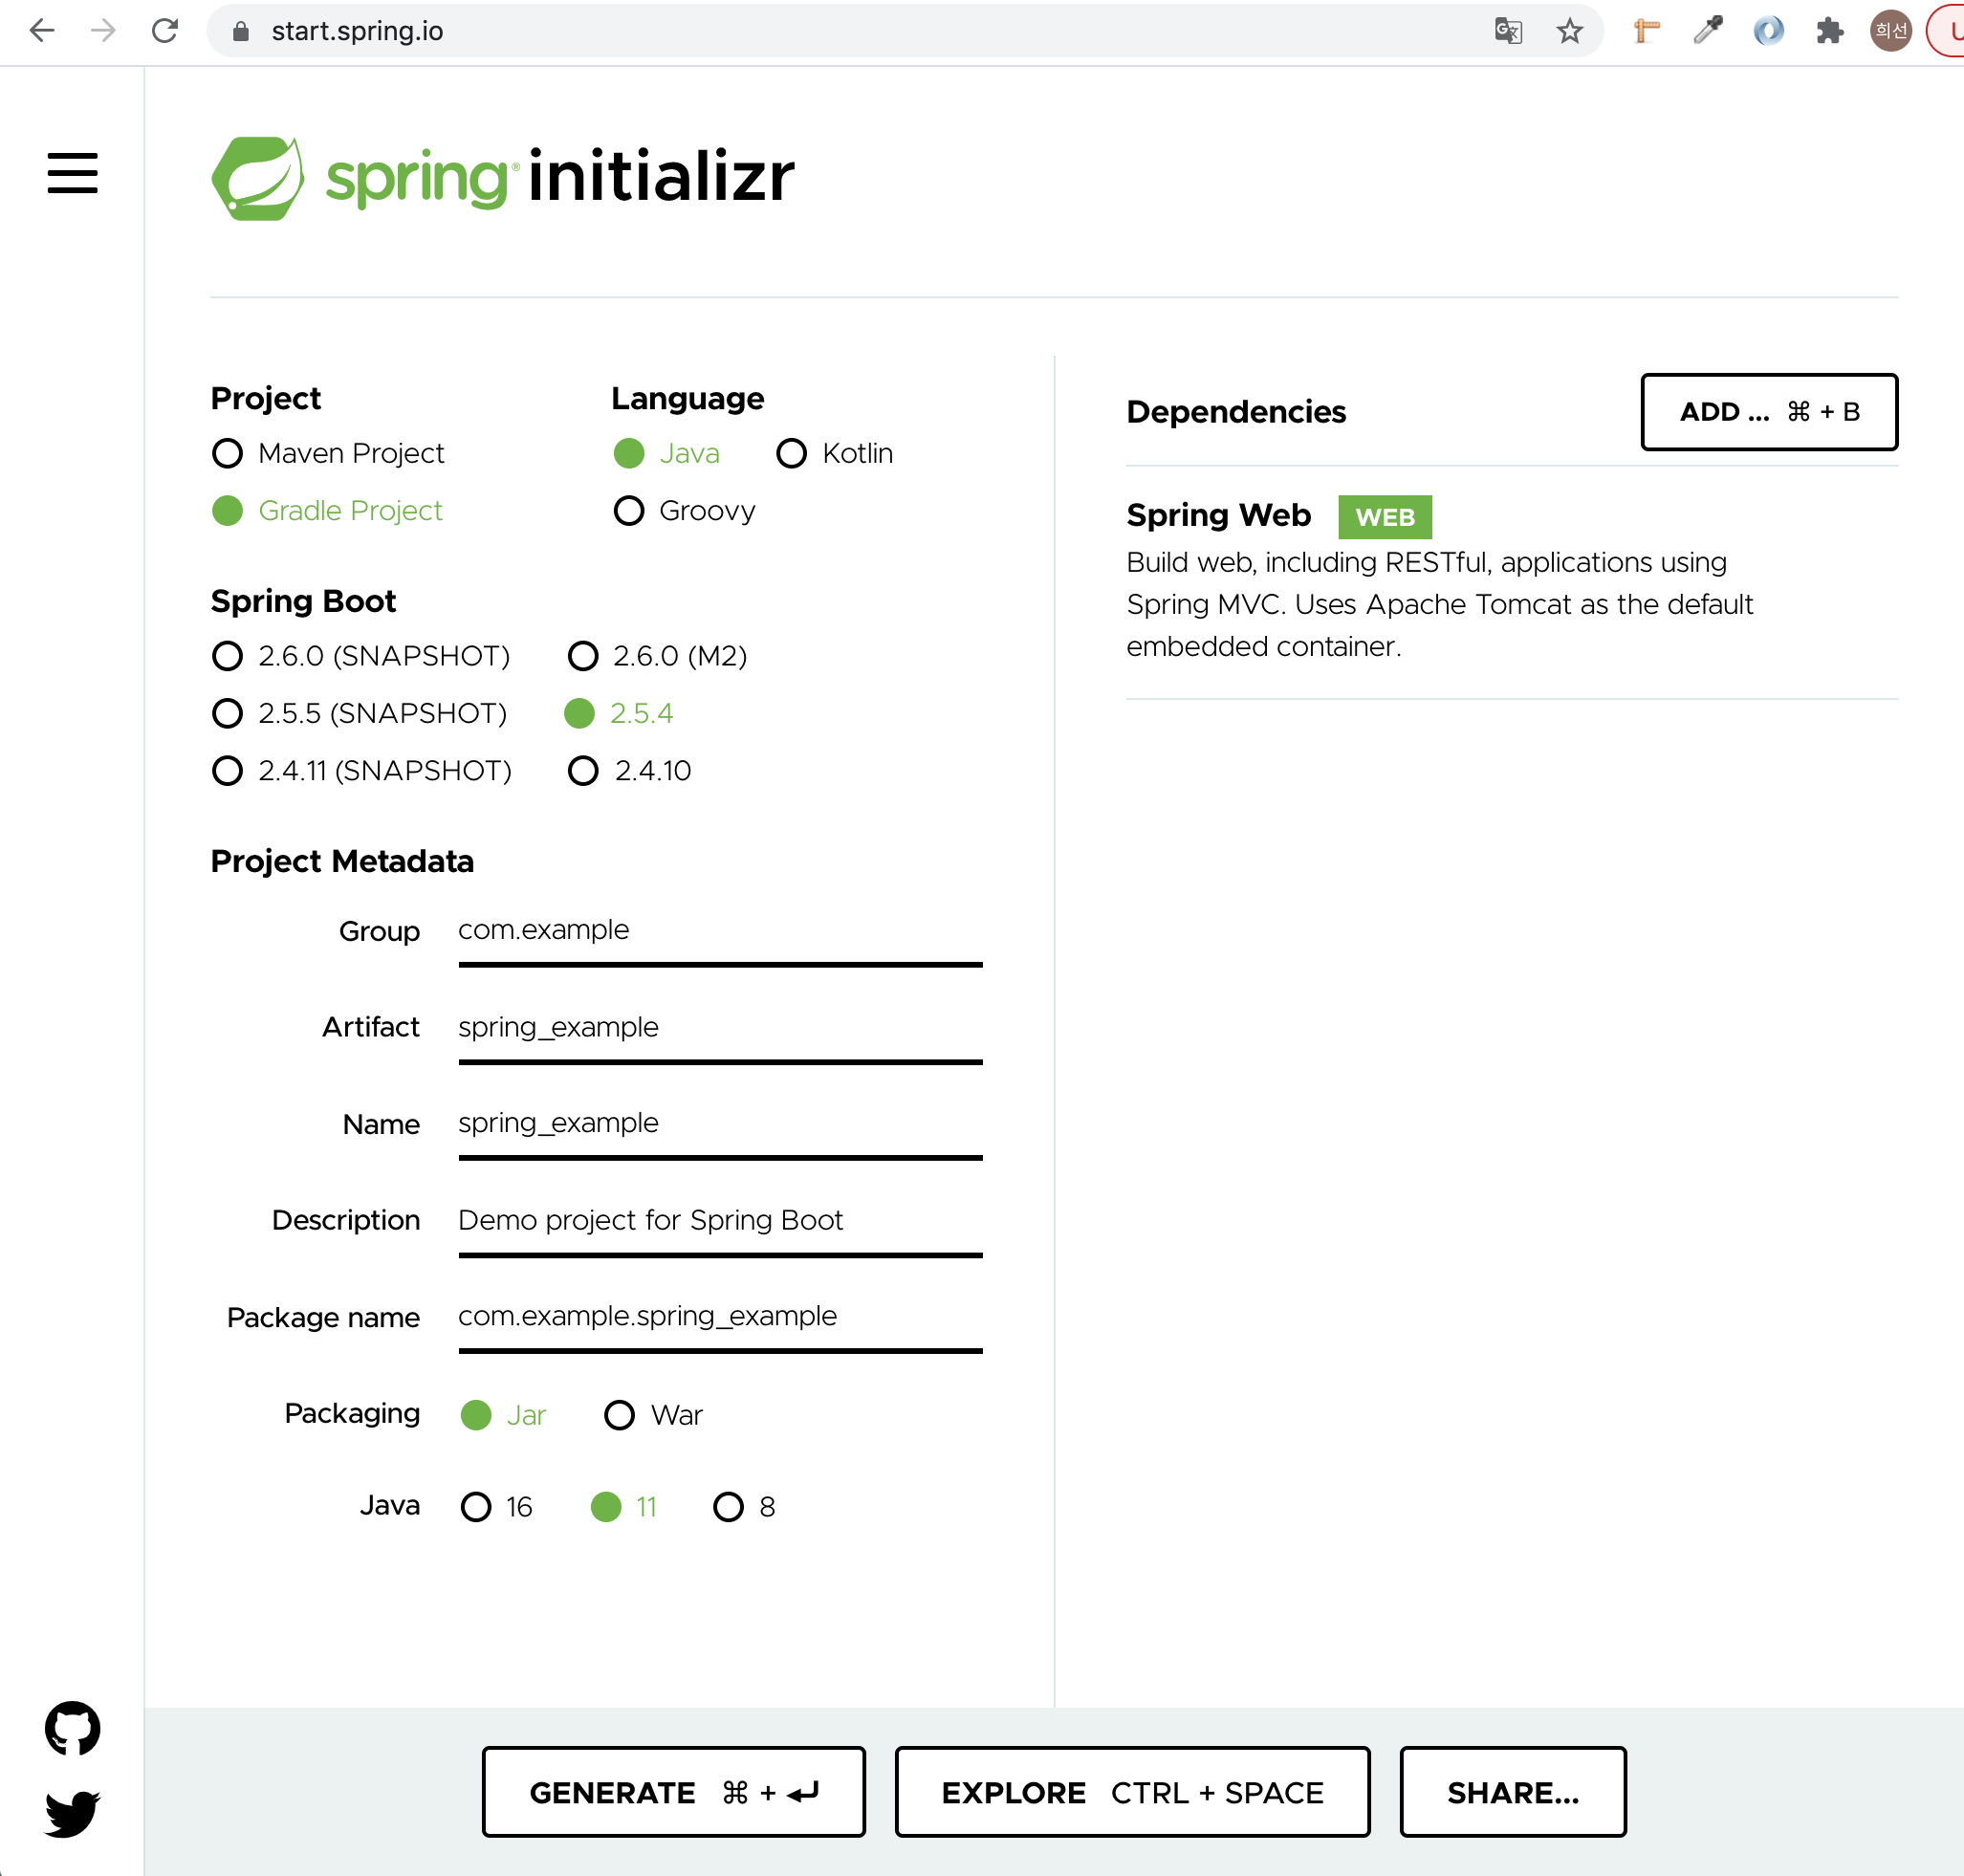Open the GitHub link icon
Image resolution: width=1964 pixels, height=1876 pixels.
72,1727
